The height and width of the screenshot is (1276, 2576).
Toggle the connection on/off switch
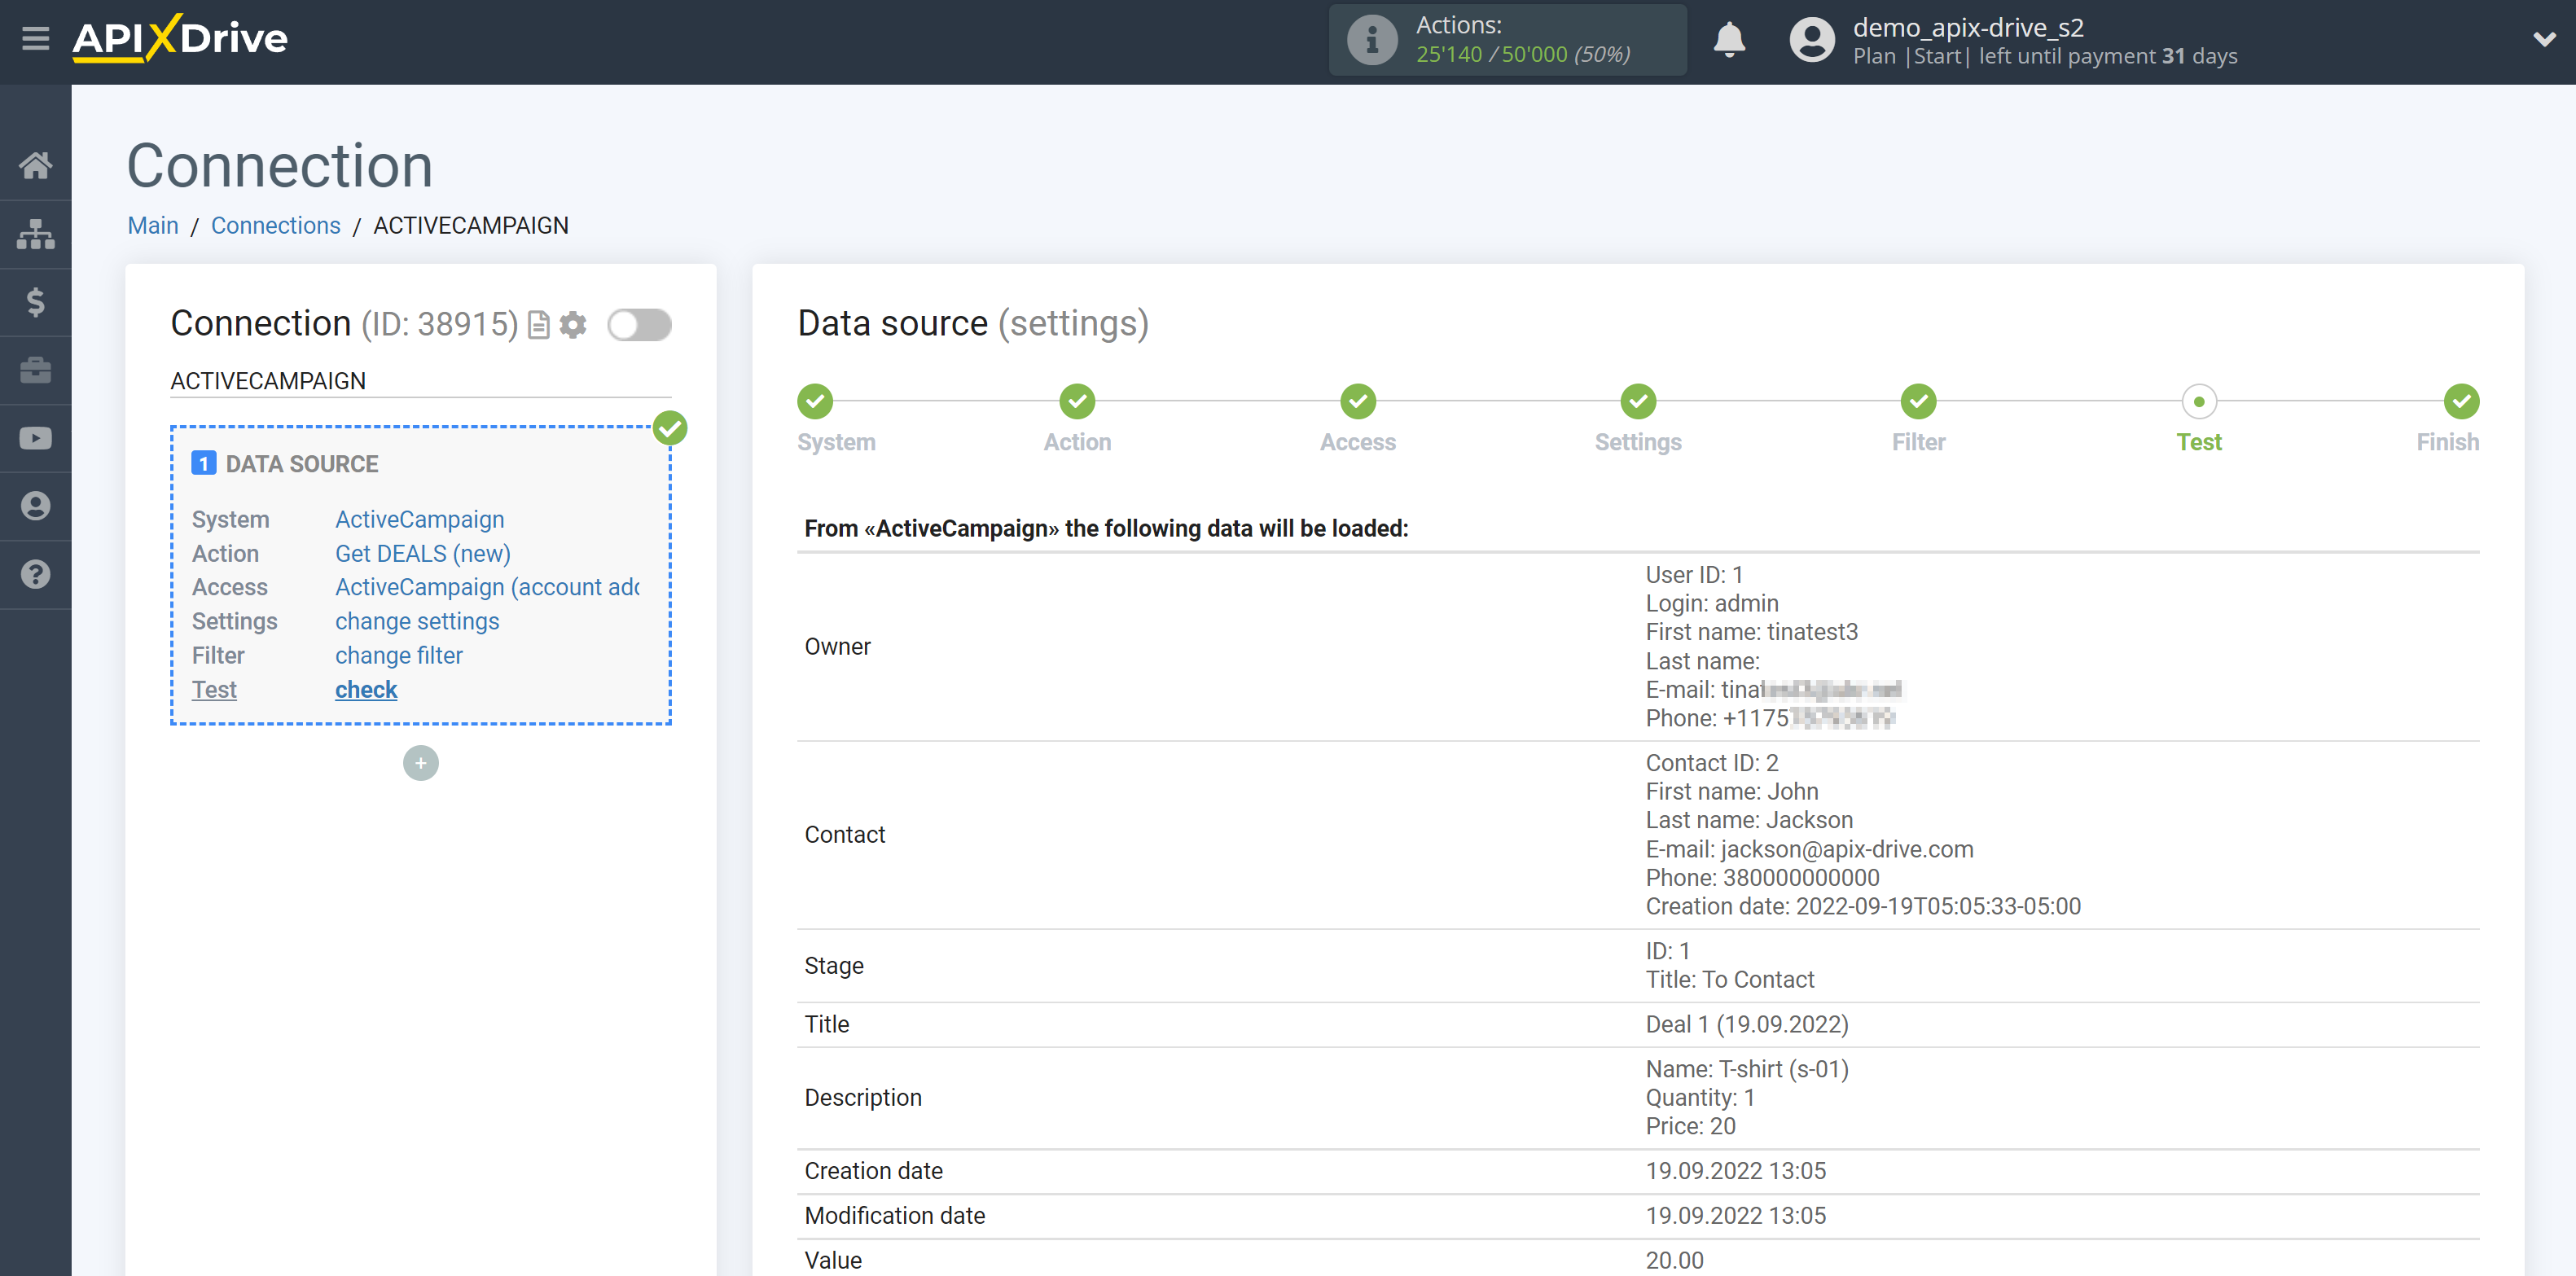point(639,325)
